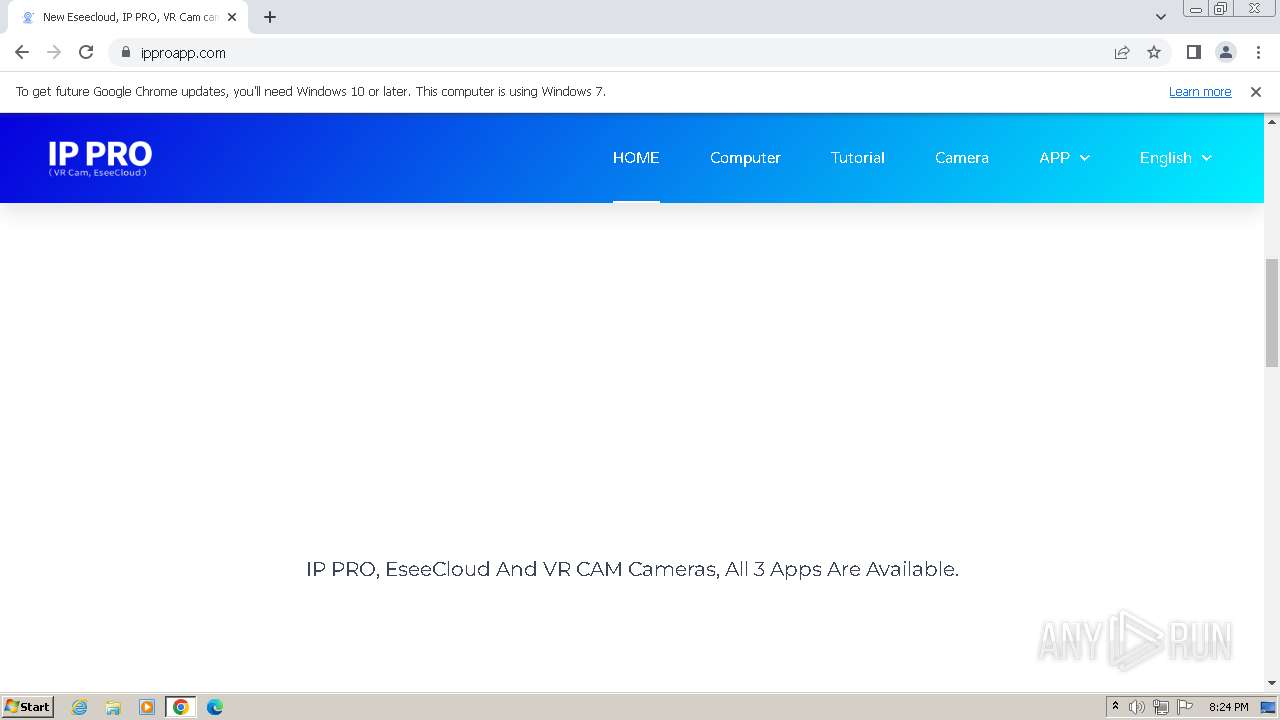The image size is (1280, 720).
Task: Click the all 3 apps available heading
Action: (x=632, y=569)
